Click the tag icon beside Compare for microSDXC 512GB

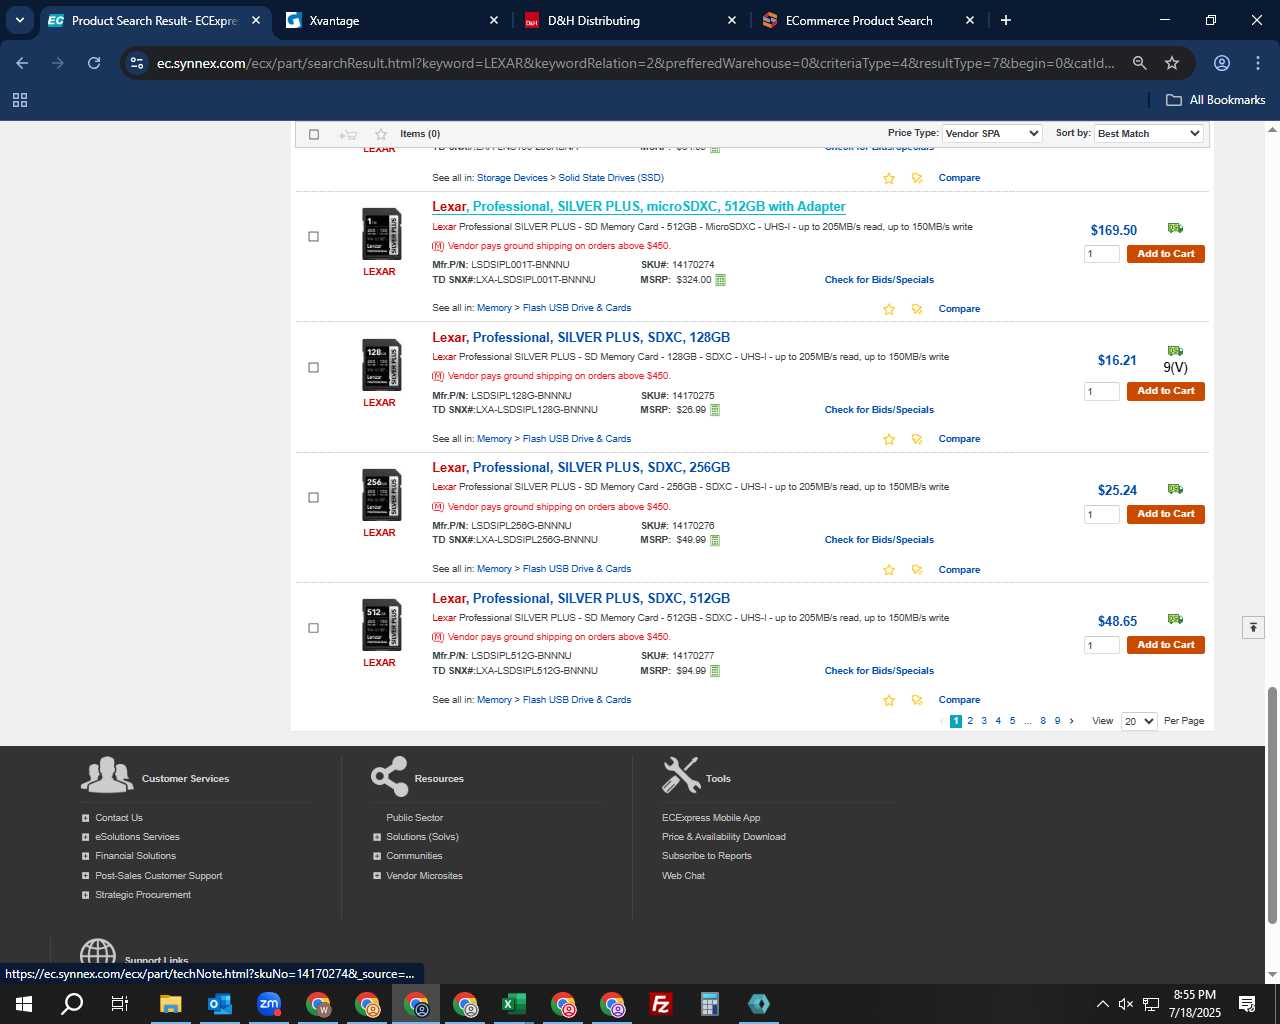pos(917,309)
